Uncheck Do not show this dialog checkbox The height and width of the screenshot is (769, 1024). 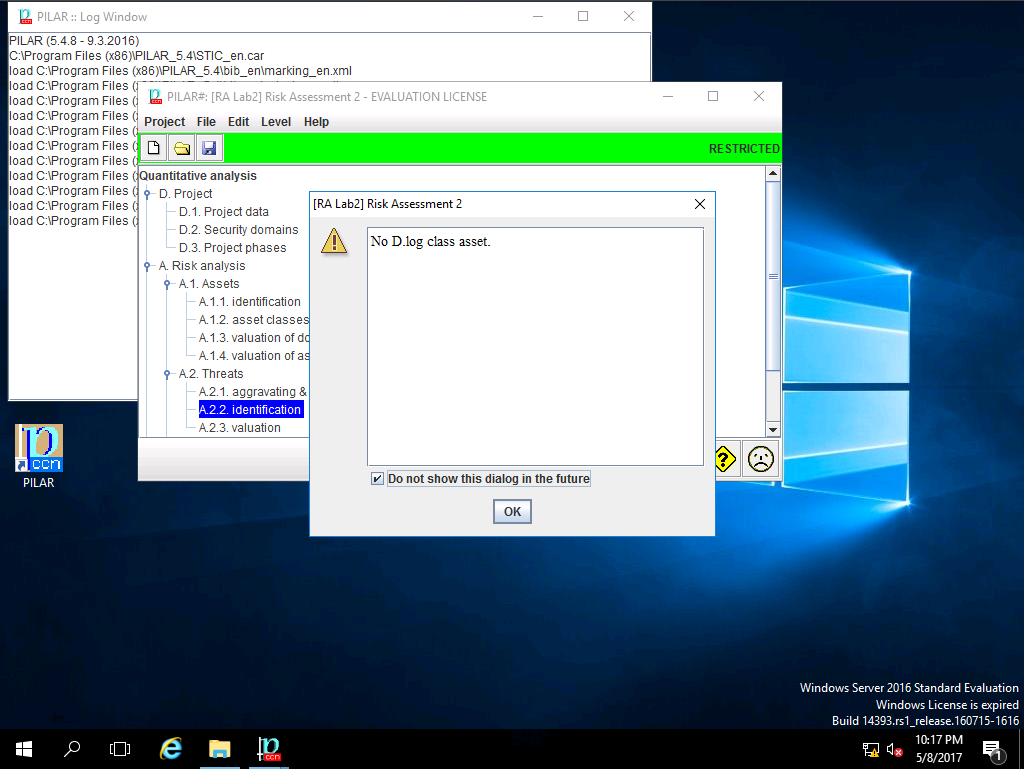click(x=377, y=479)
